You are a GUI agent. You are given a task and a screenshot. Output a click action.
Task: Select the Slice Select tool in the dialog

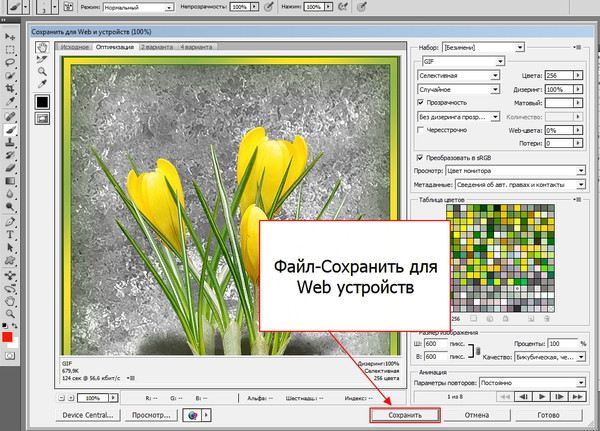(x=42, y=59)
